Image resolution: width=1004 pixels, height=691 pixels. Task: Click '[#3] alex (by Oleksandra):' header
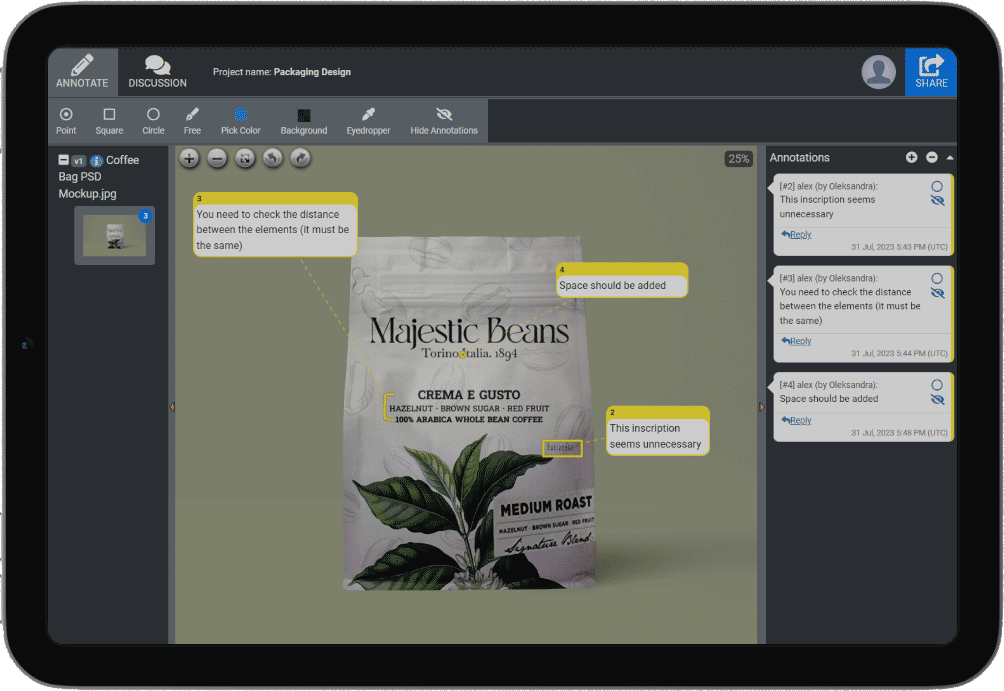click(x=828, y=278)
